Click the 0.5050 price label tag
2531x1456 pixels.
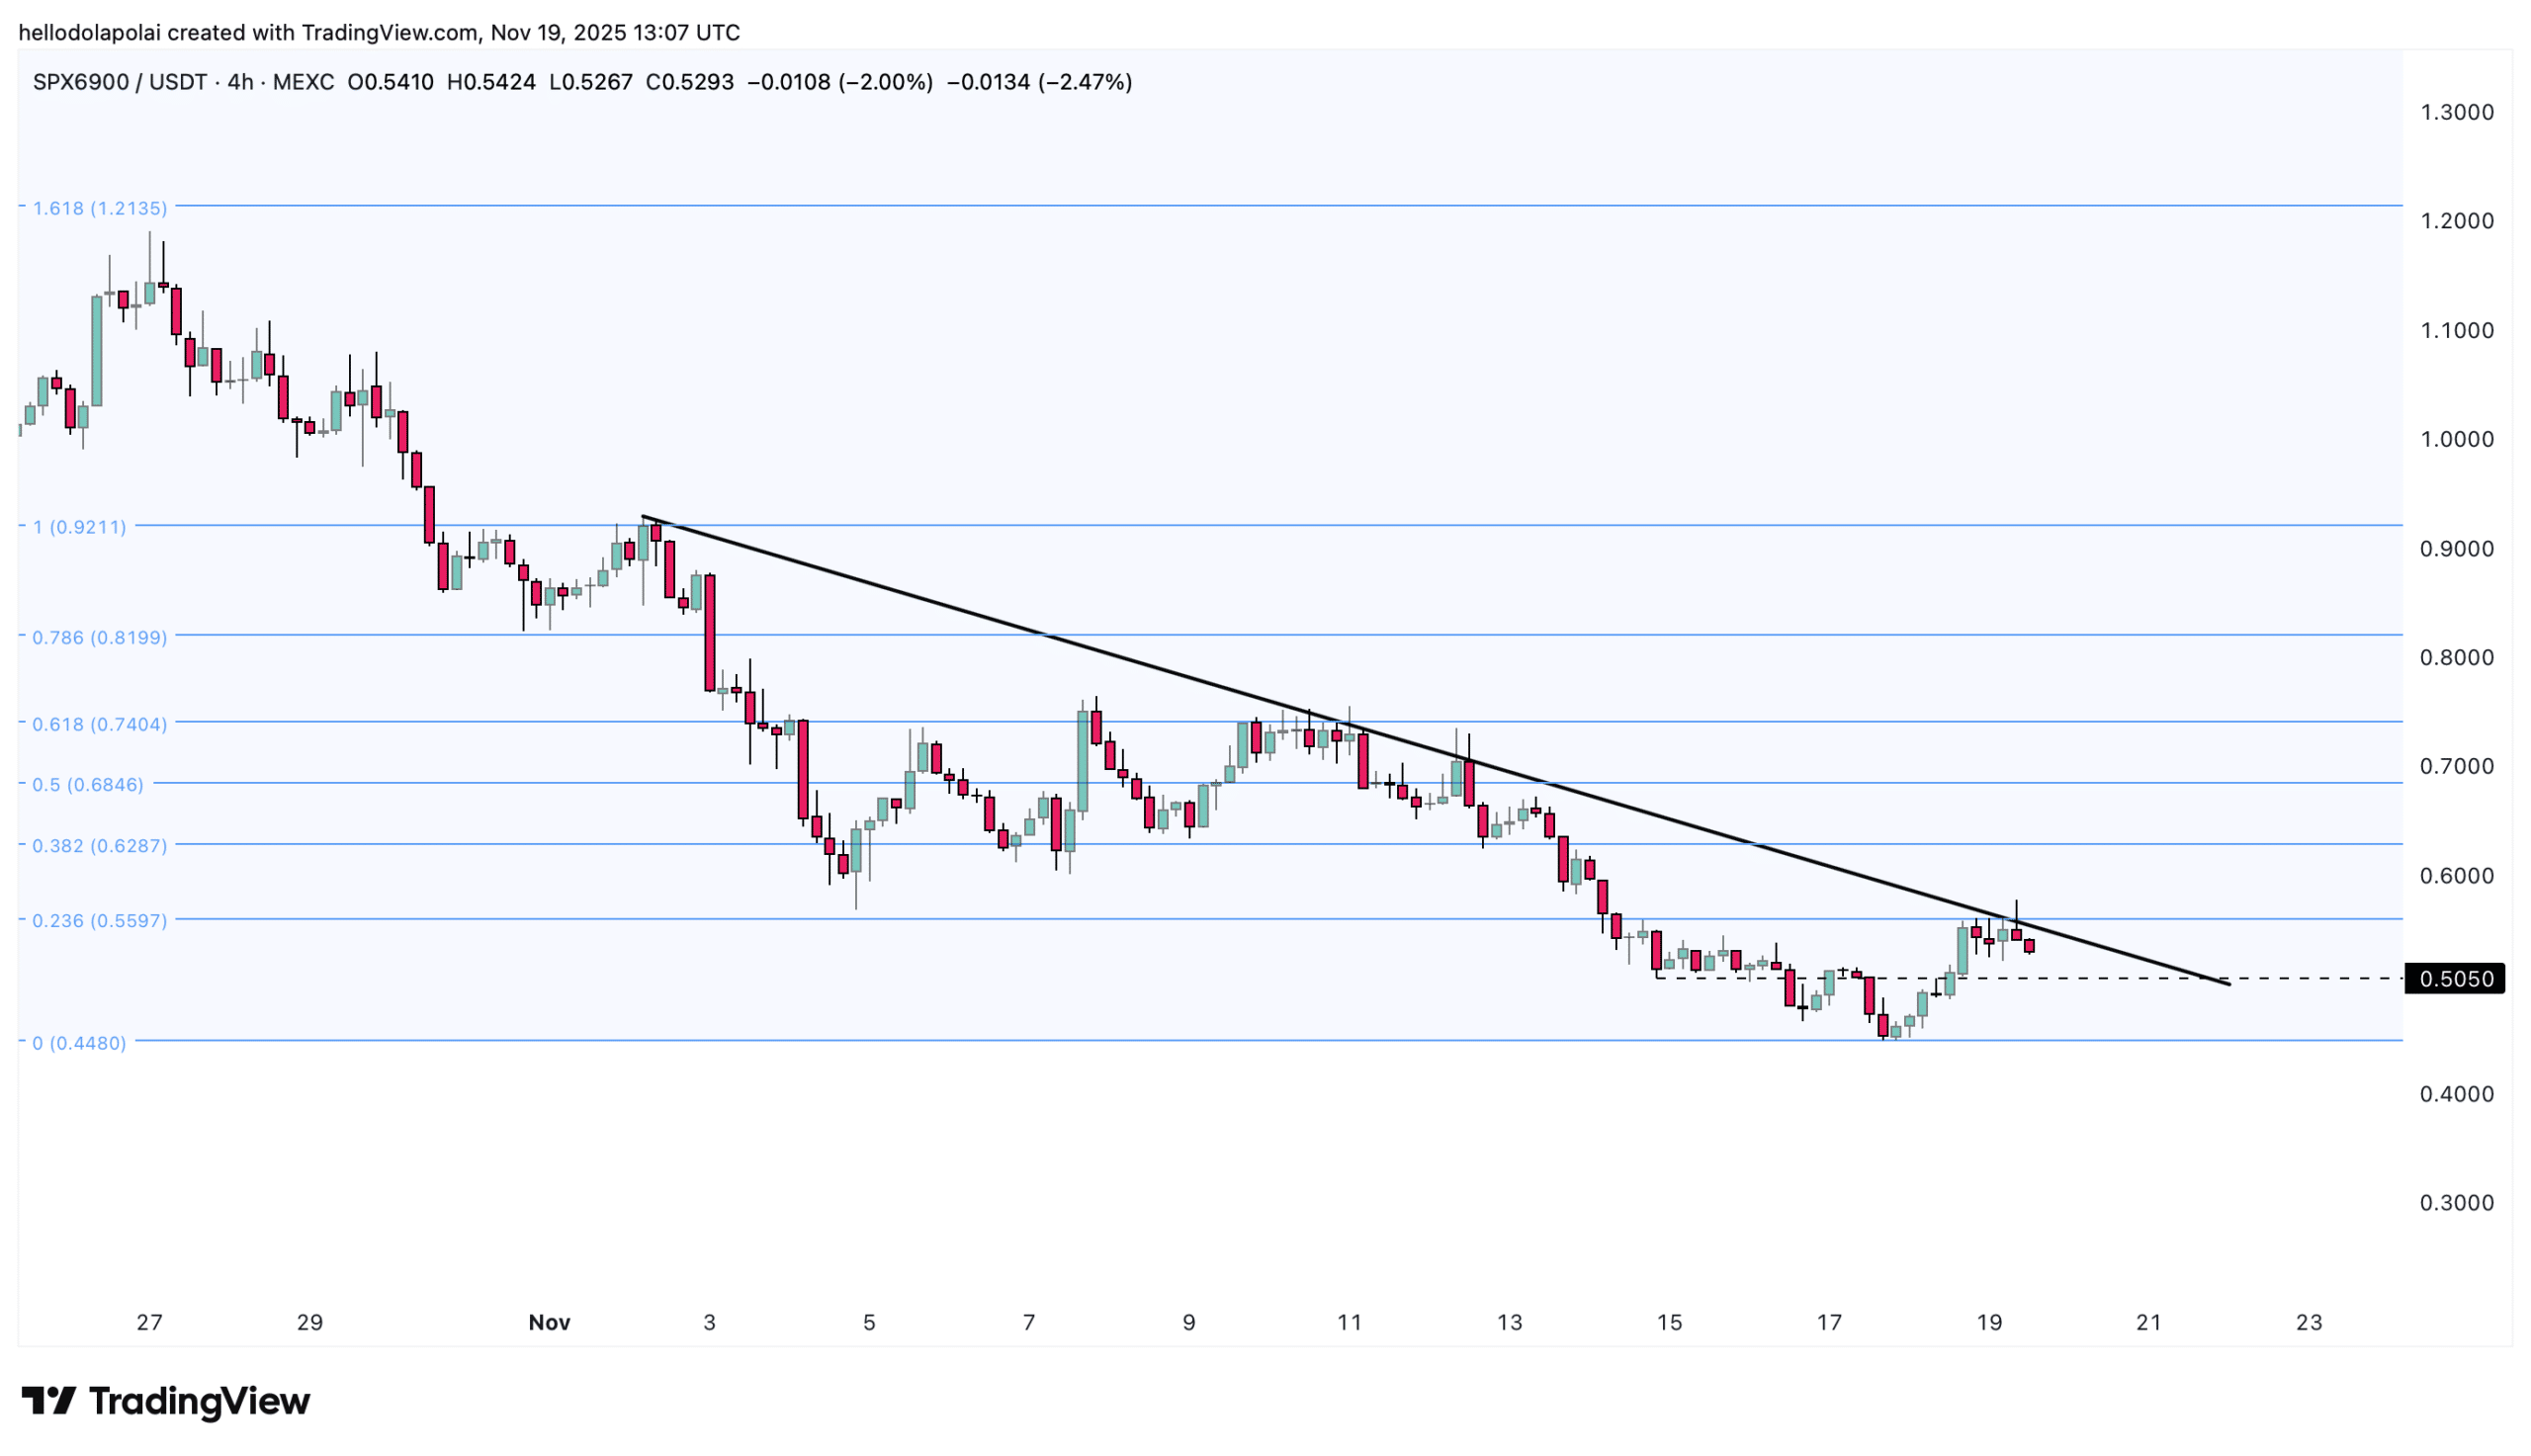2454,979
